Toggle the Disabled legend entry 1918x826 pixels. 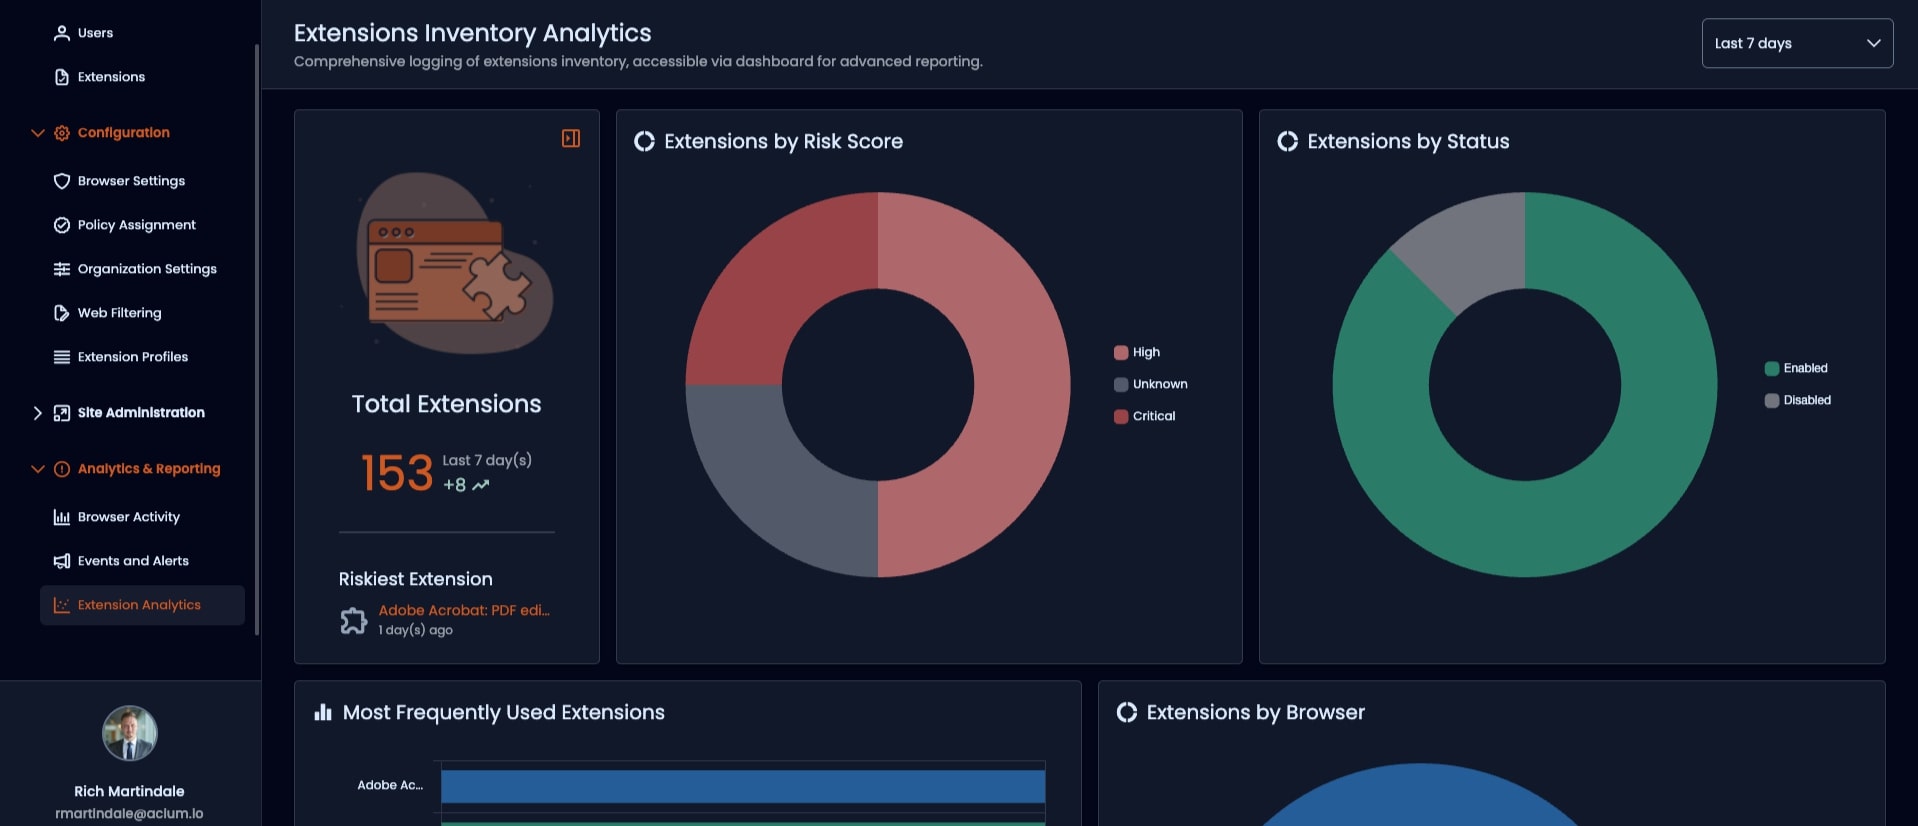1798,400
